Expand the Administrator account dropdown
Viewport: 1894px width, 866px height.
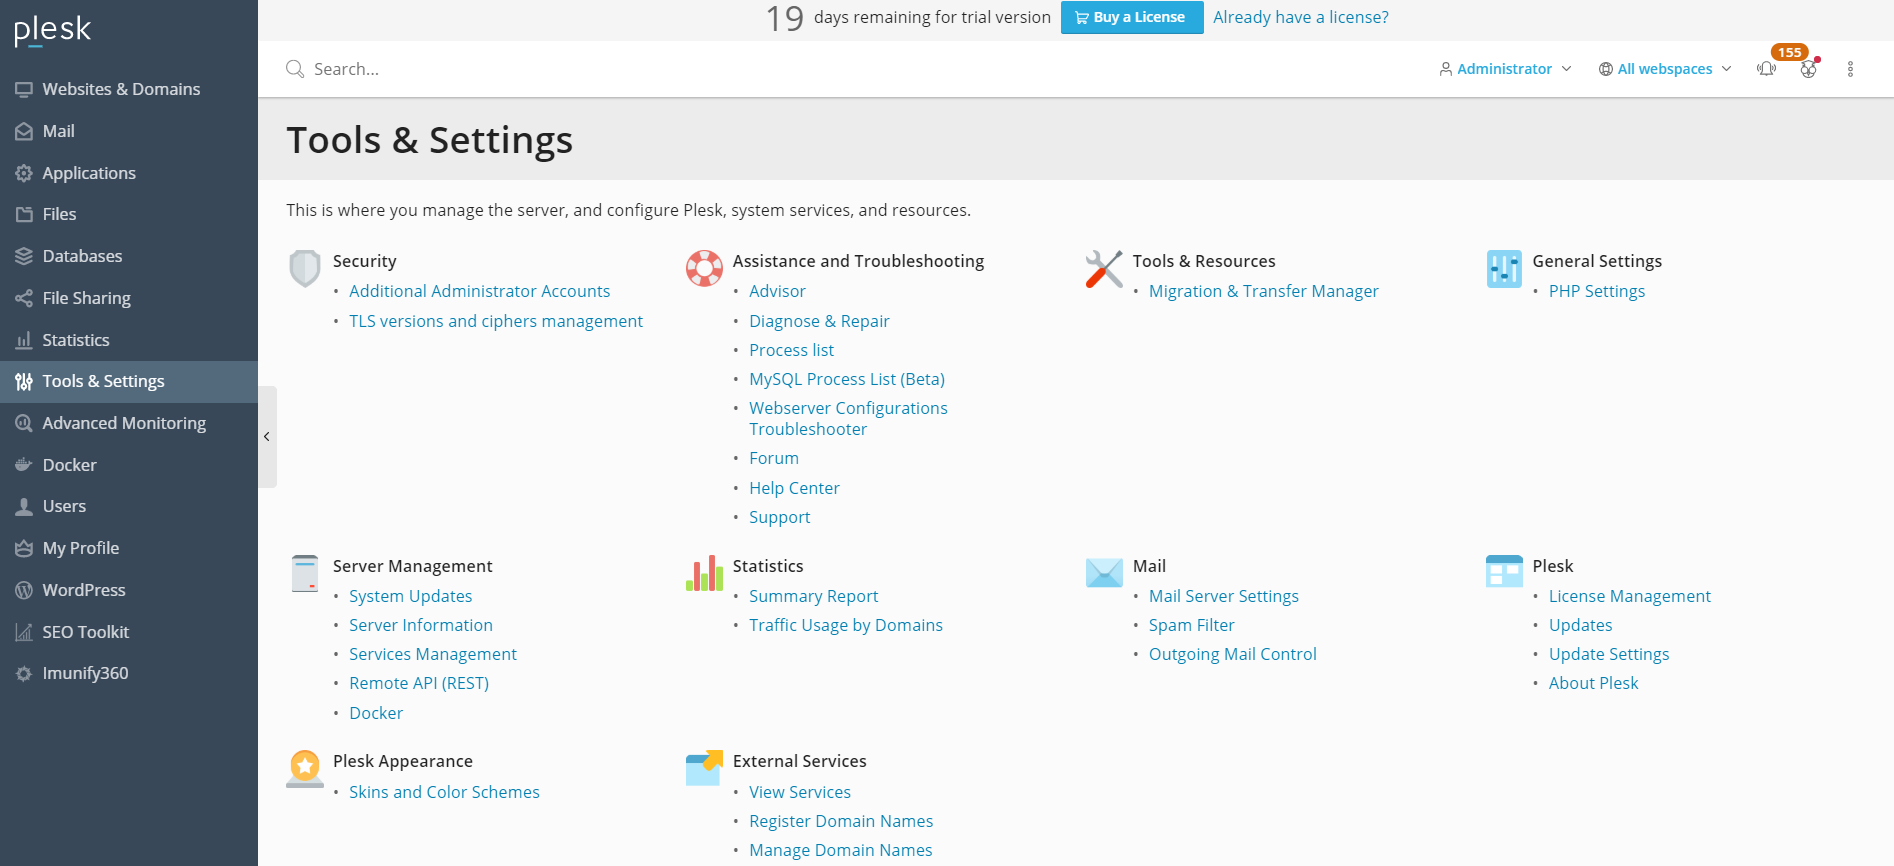tap(1505, 69)
